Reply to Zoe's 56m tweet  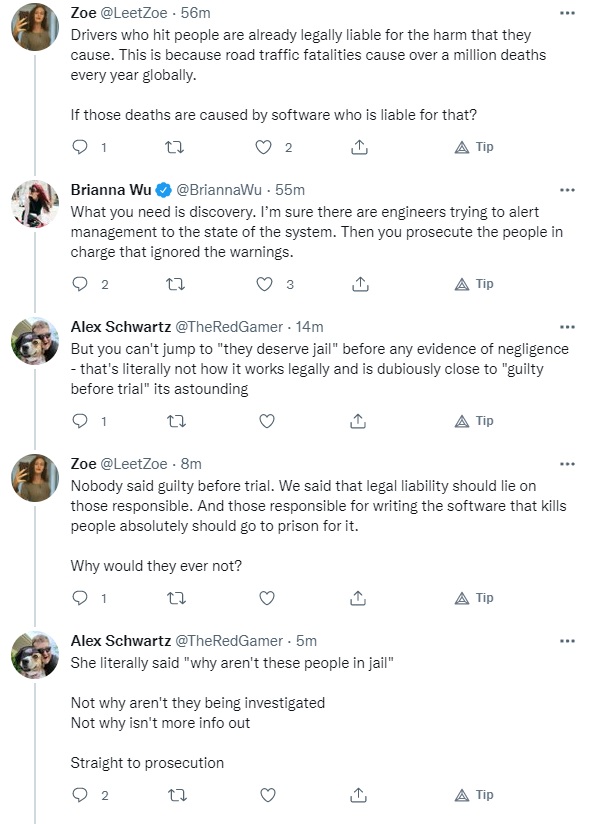click(x=80, y=147)
